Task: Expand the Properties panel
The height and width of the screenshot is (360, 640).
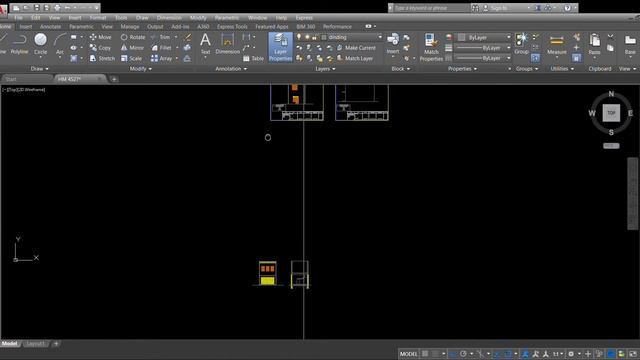Action: [462, 69]
